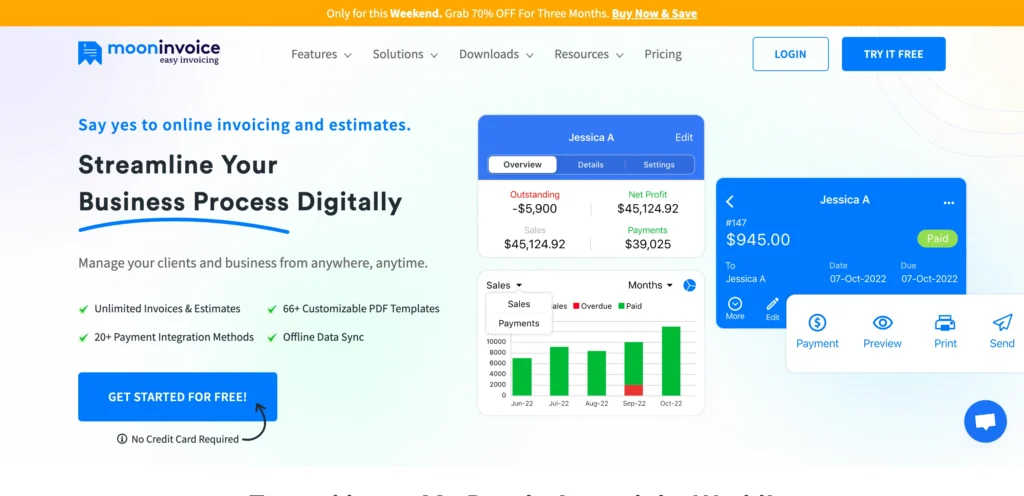This screenshot has width=1024, height=496.
Task: Switch to the Settings tab
Action: pos(659,164)
